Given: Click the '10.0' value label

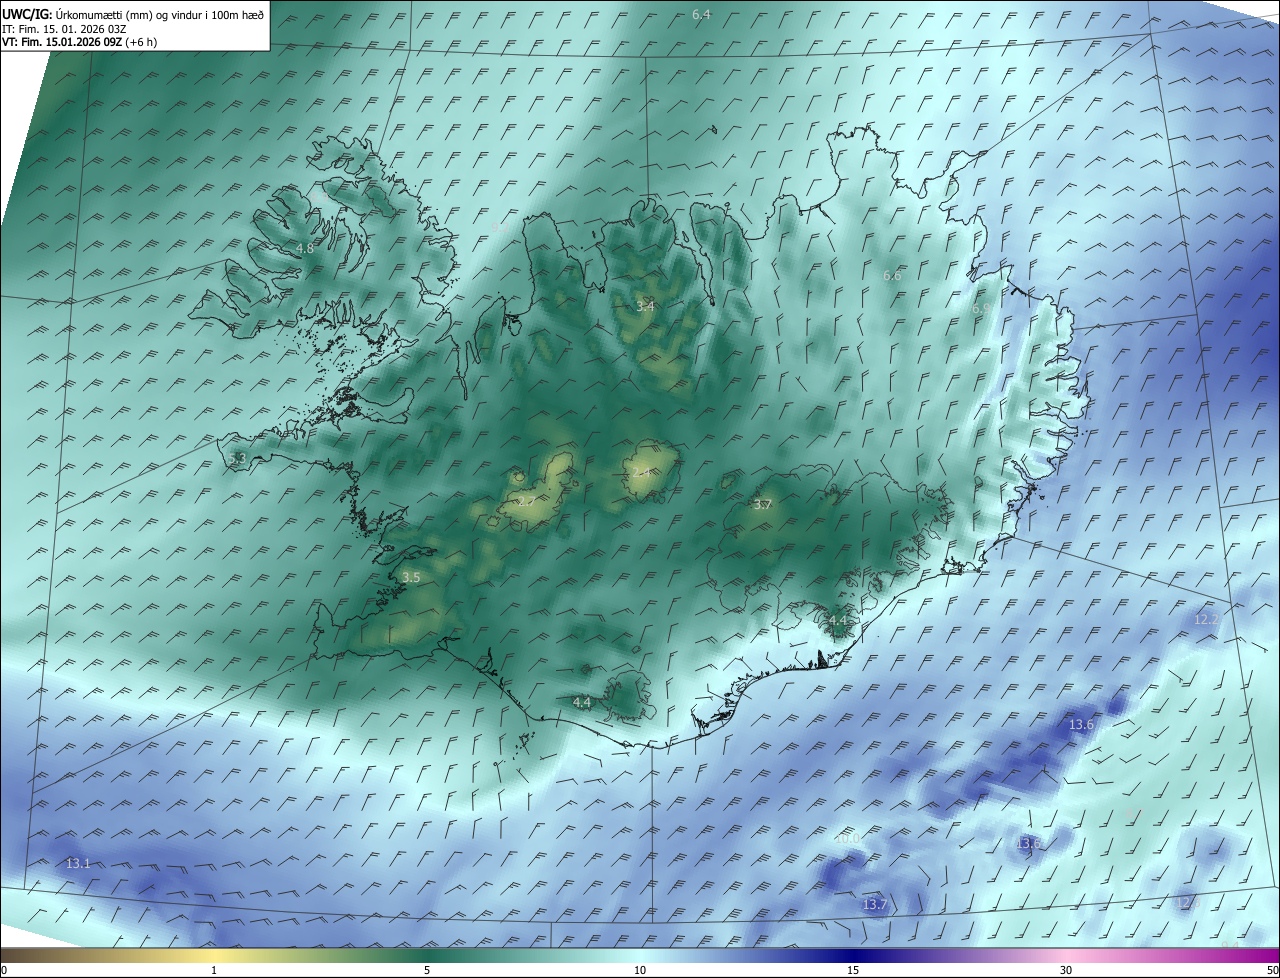Looking at the screenshot, I should point(847,838).
